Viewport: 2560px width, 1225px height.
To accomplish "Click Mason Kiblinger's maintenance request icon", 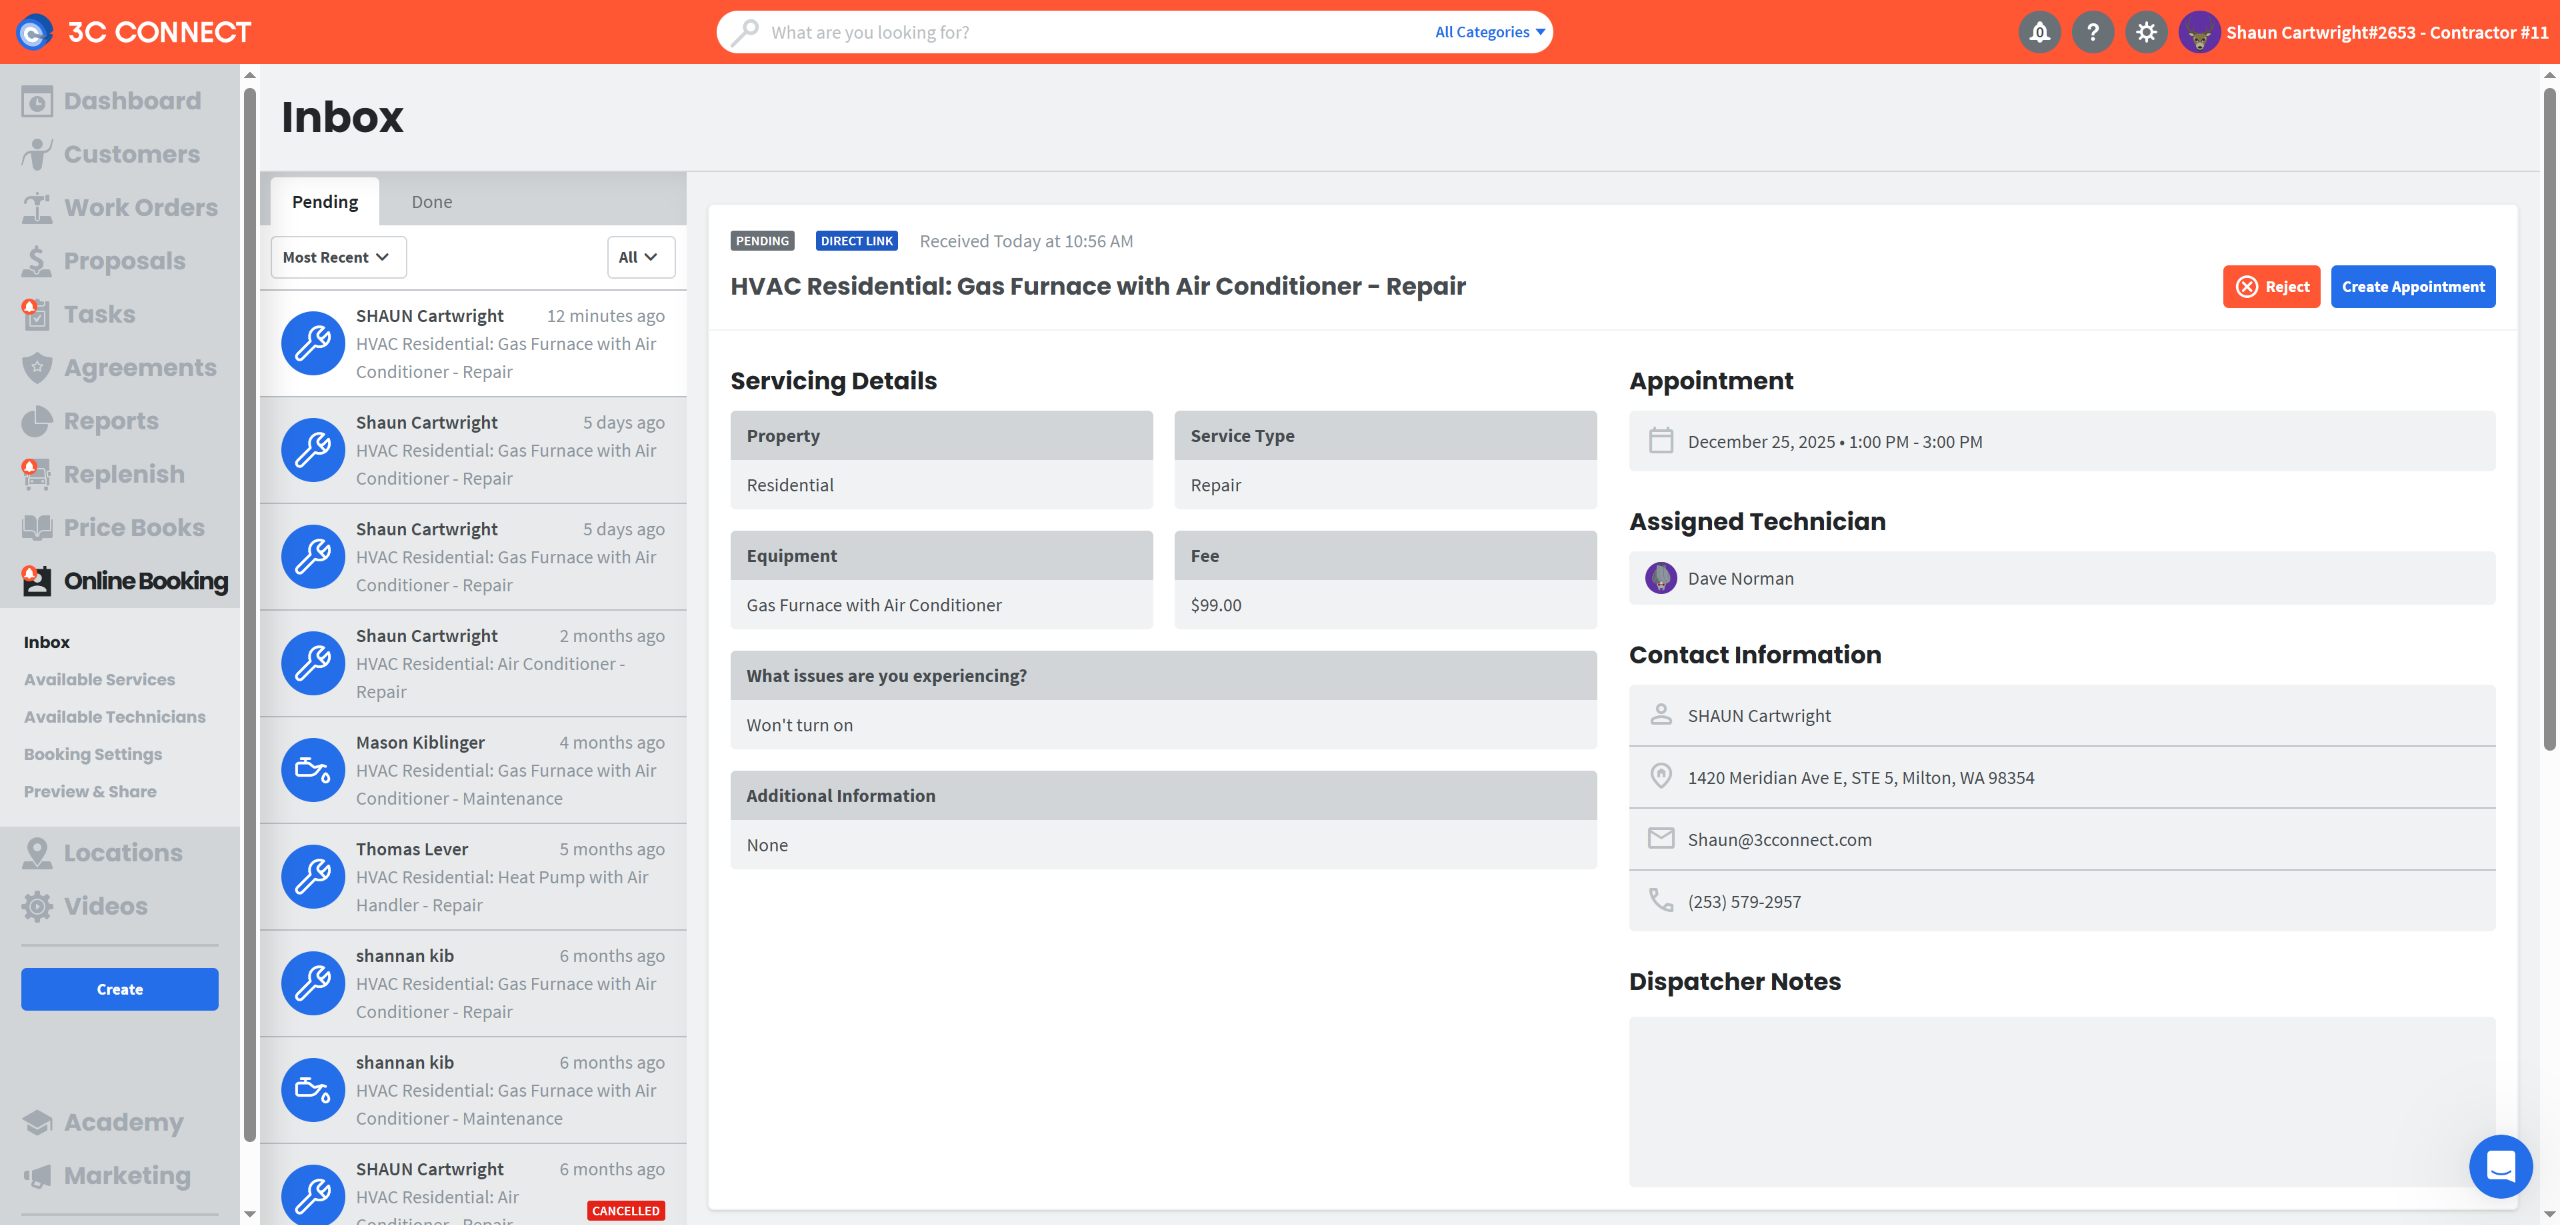I will [313, 770].
